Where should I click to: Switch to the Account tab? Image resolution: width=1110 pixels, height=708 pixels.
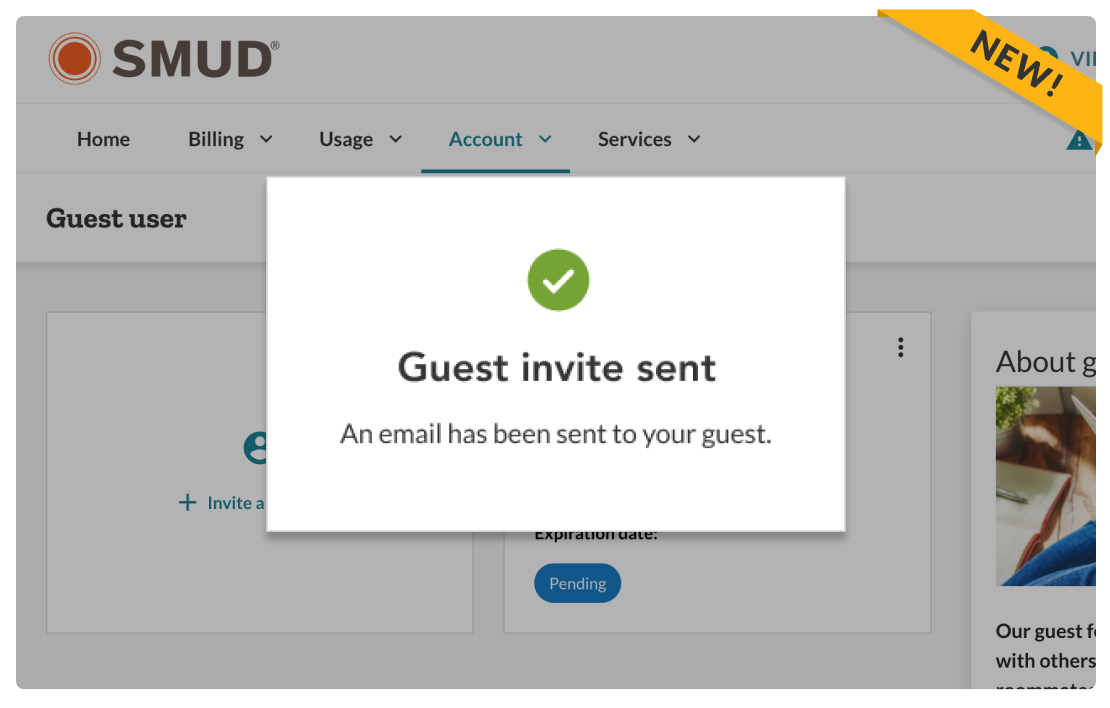click(x=486, y=139)
